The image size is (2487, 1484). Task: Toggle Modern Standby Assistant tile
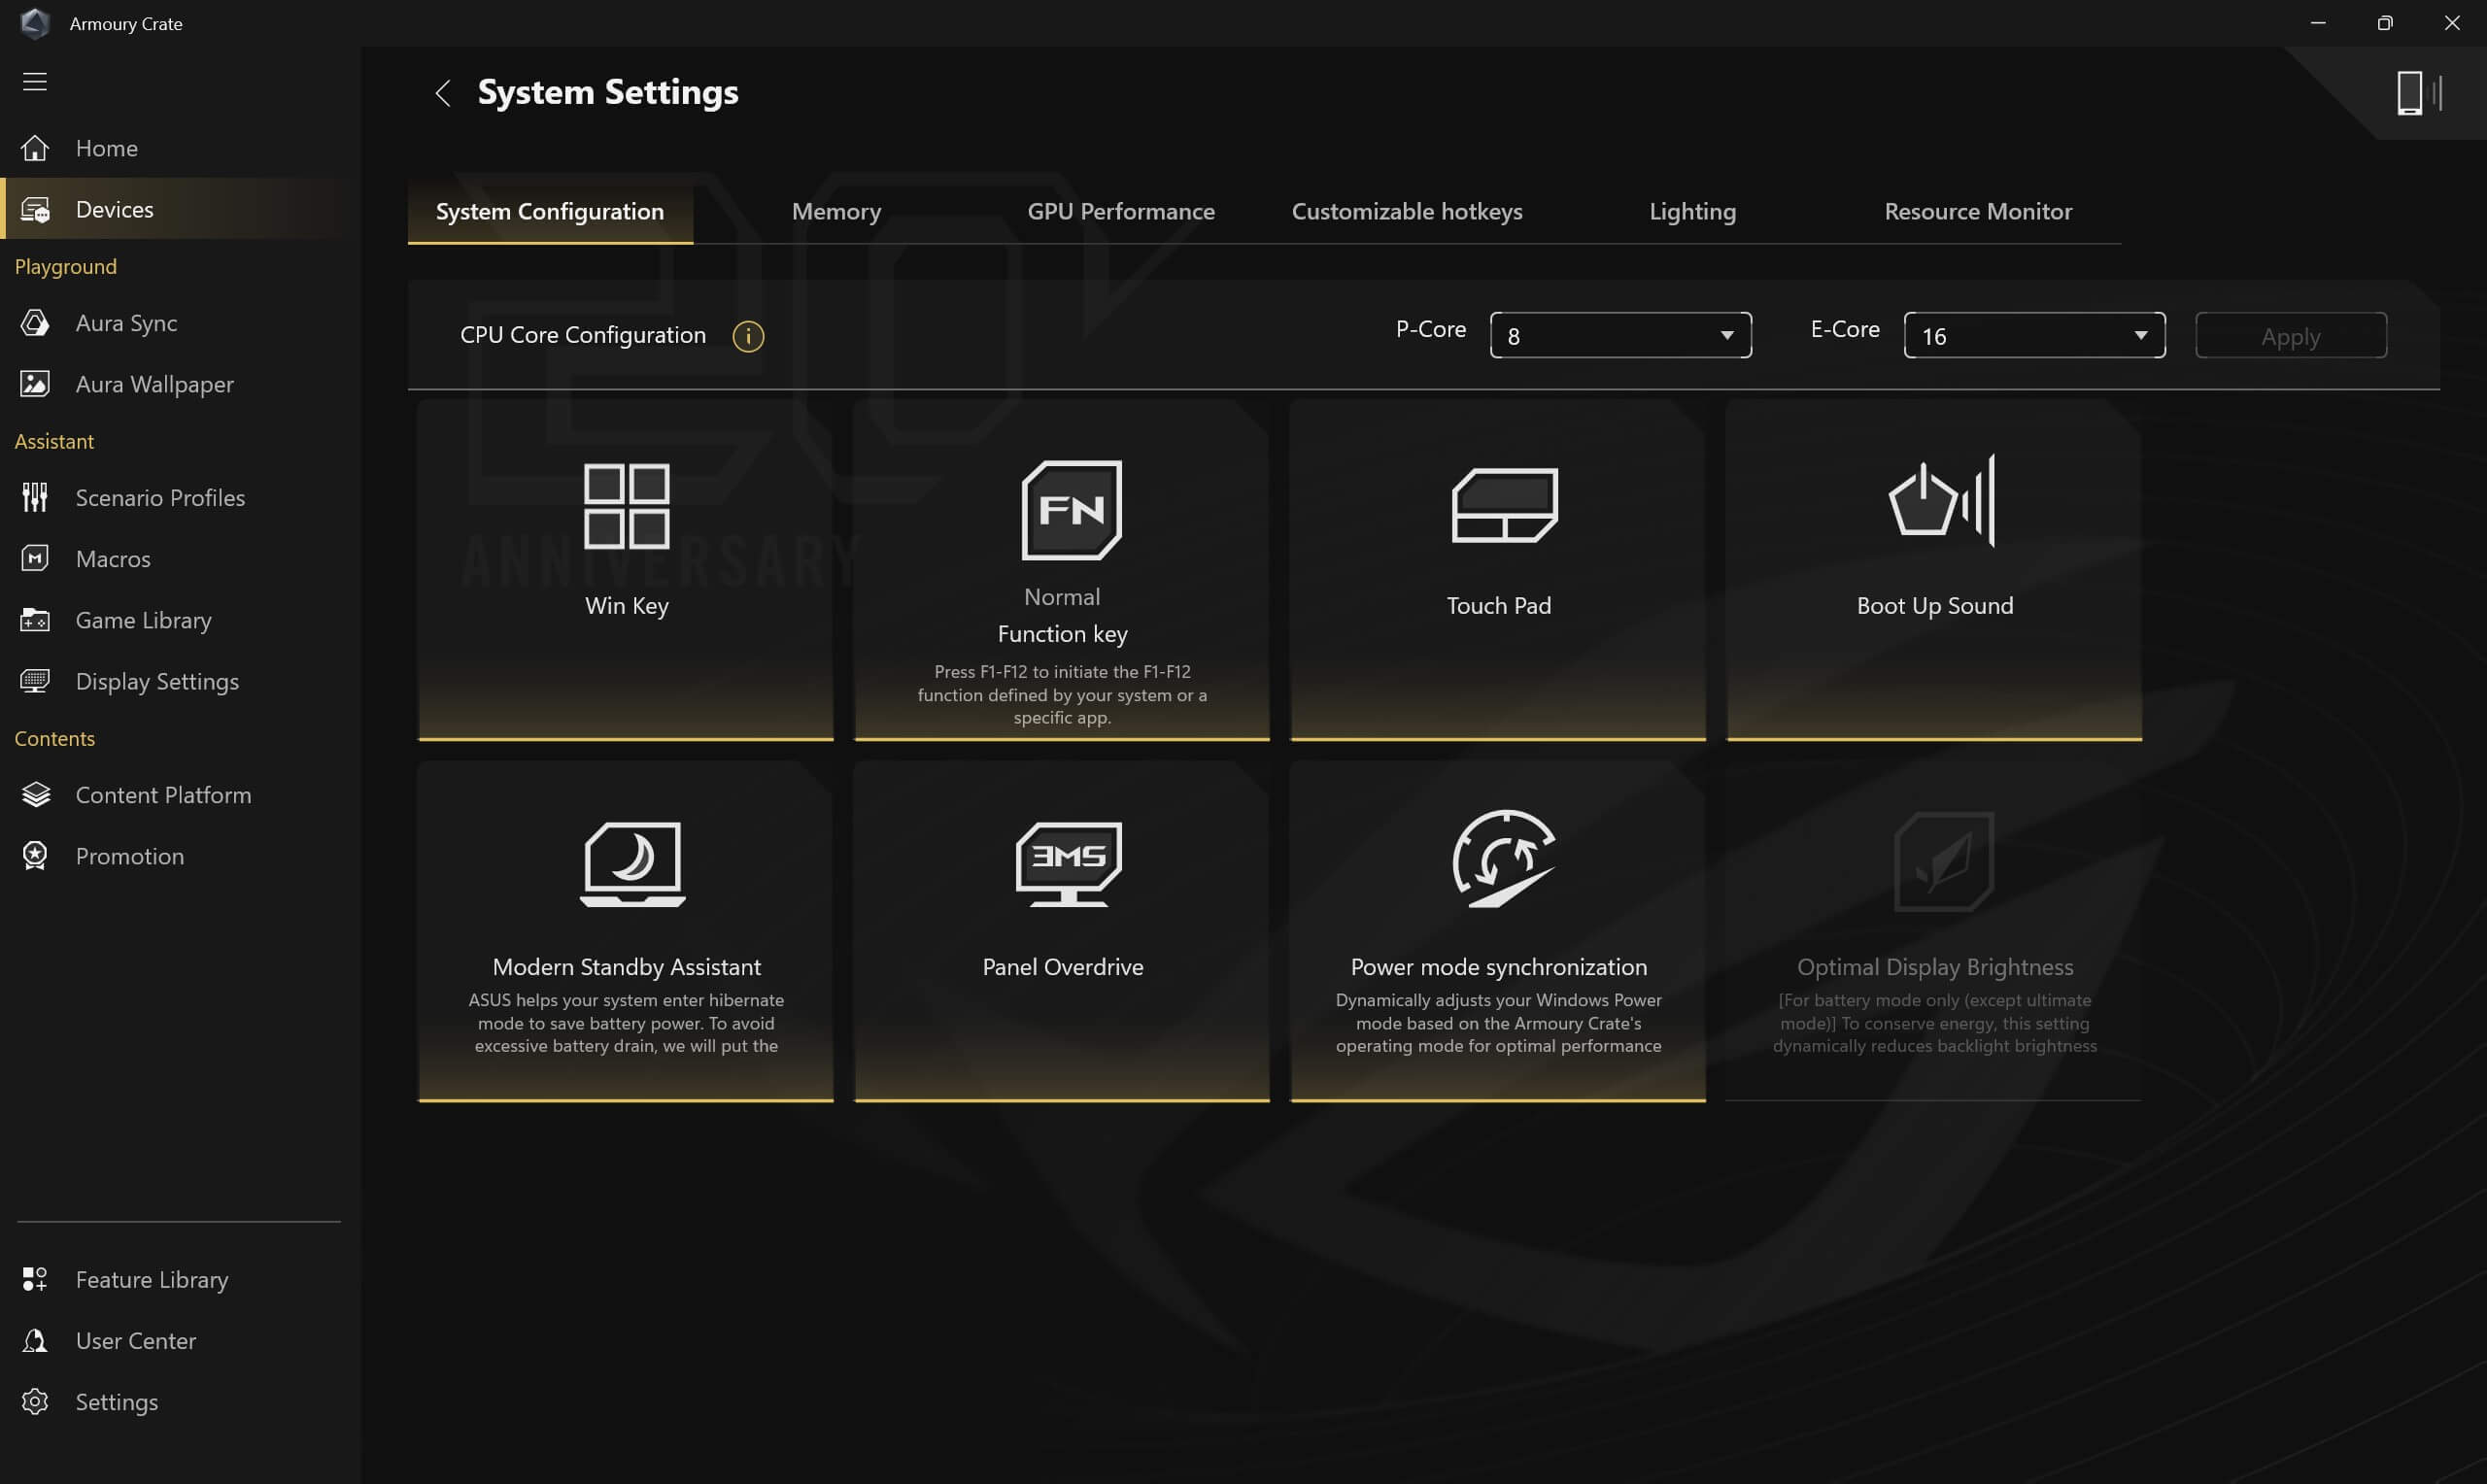point(626,932)
